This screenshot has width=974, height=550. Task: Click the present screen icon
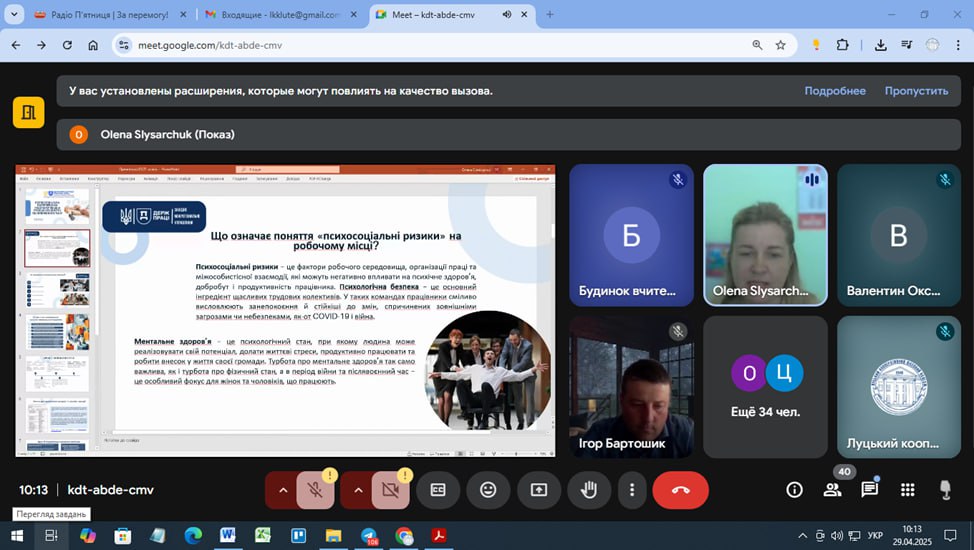click(539, 490)
